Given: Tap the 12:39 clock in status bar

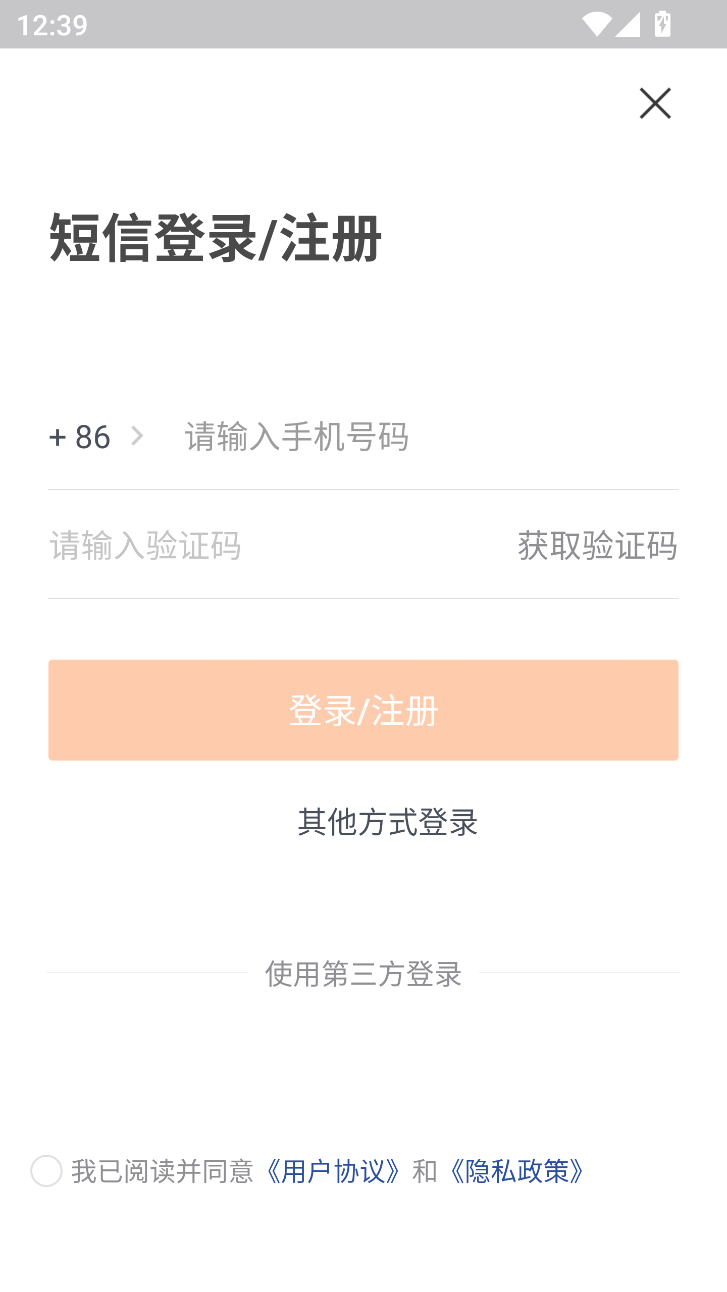Looking at the screenshot, I should pyautogui.click(x=52, y=25).
